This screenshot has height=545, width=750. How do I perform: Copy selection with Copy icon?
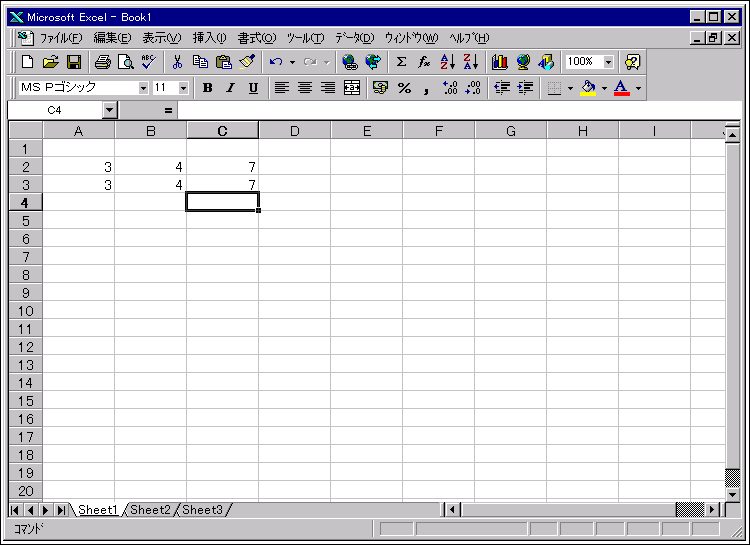(x=200, y=62)
